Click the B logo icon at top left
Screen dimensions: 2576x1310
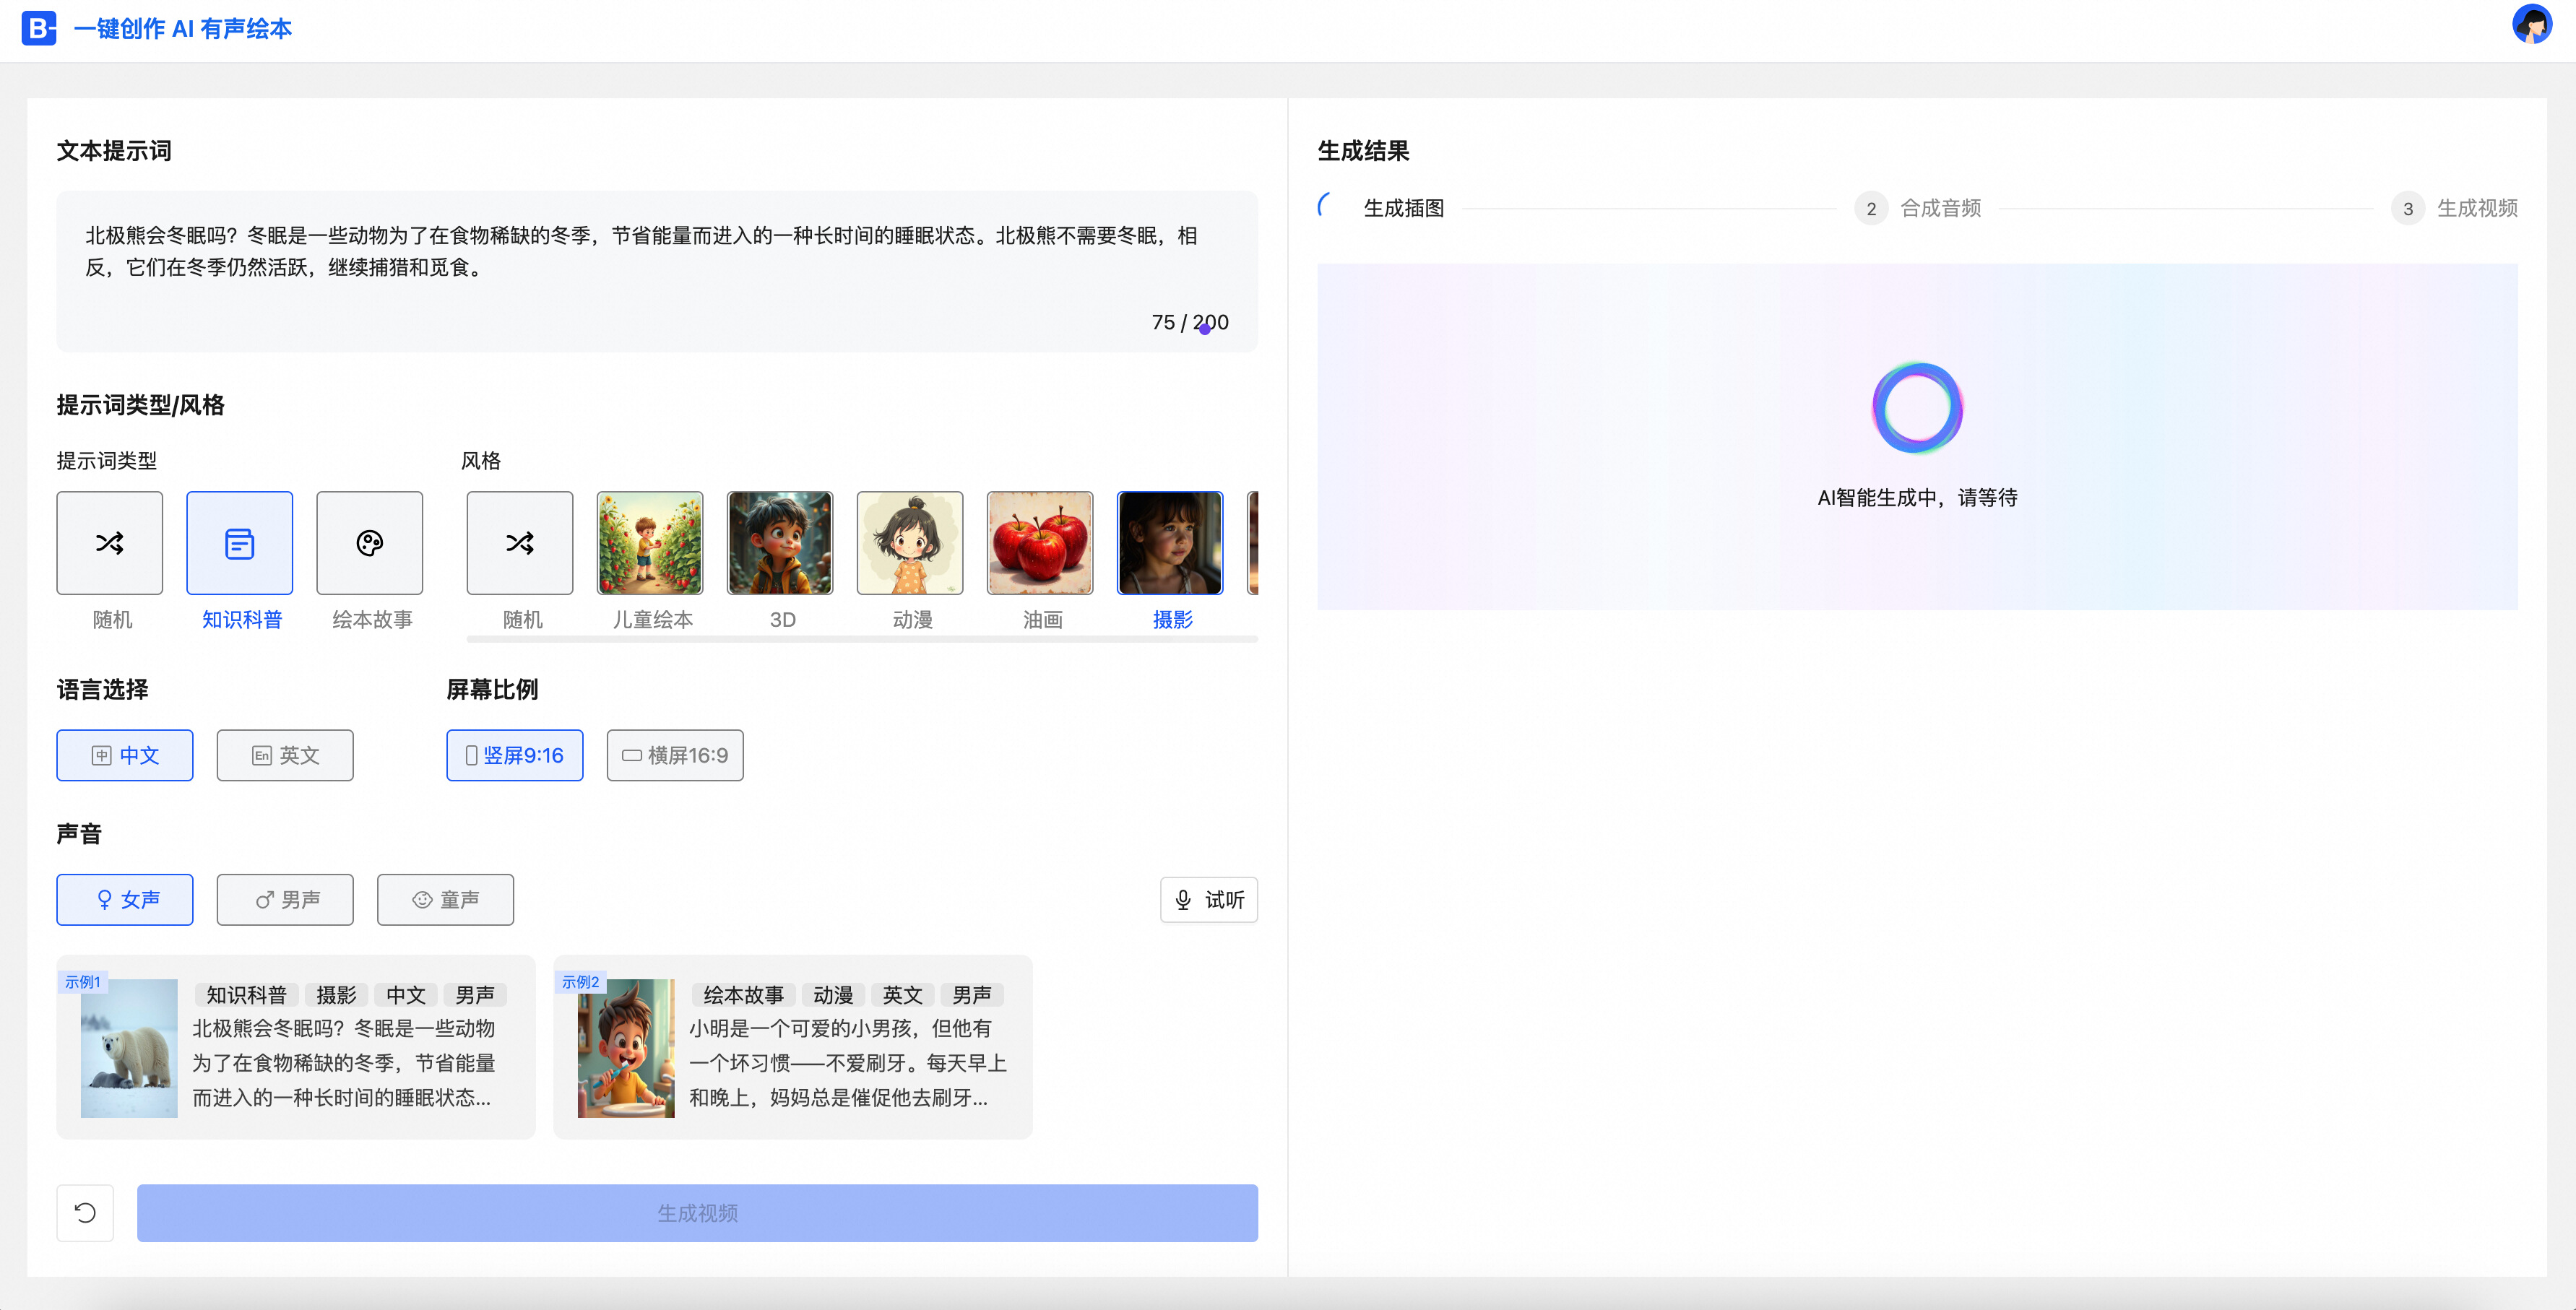point(38,28)
